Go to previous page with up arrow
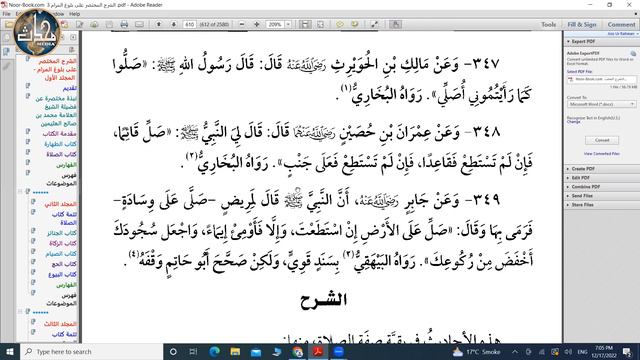 pos(159,24)
